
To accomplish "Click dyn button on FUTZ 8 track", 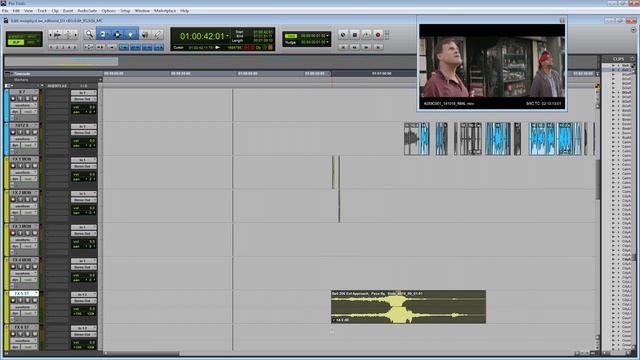I will coord(15,145).
